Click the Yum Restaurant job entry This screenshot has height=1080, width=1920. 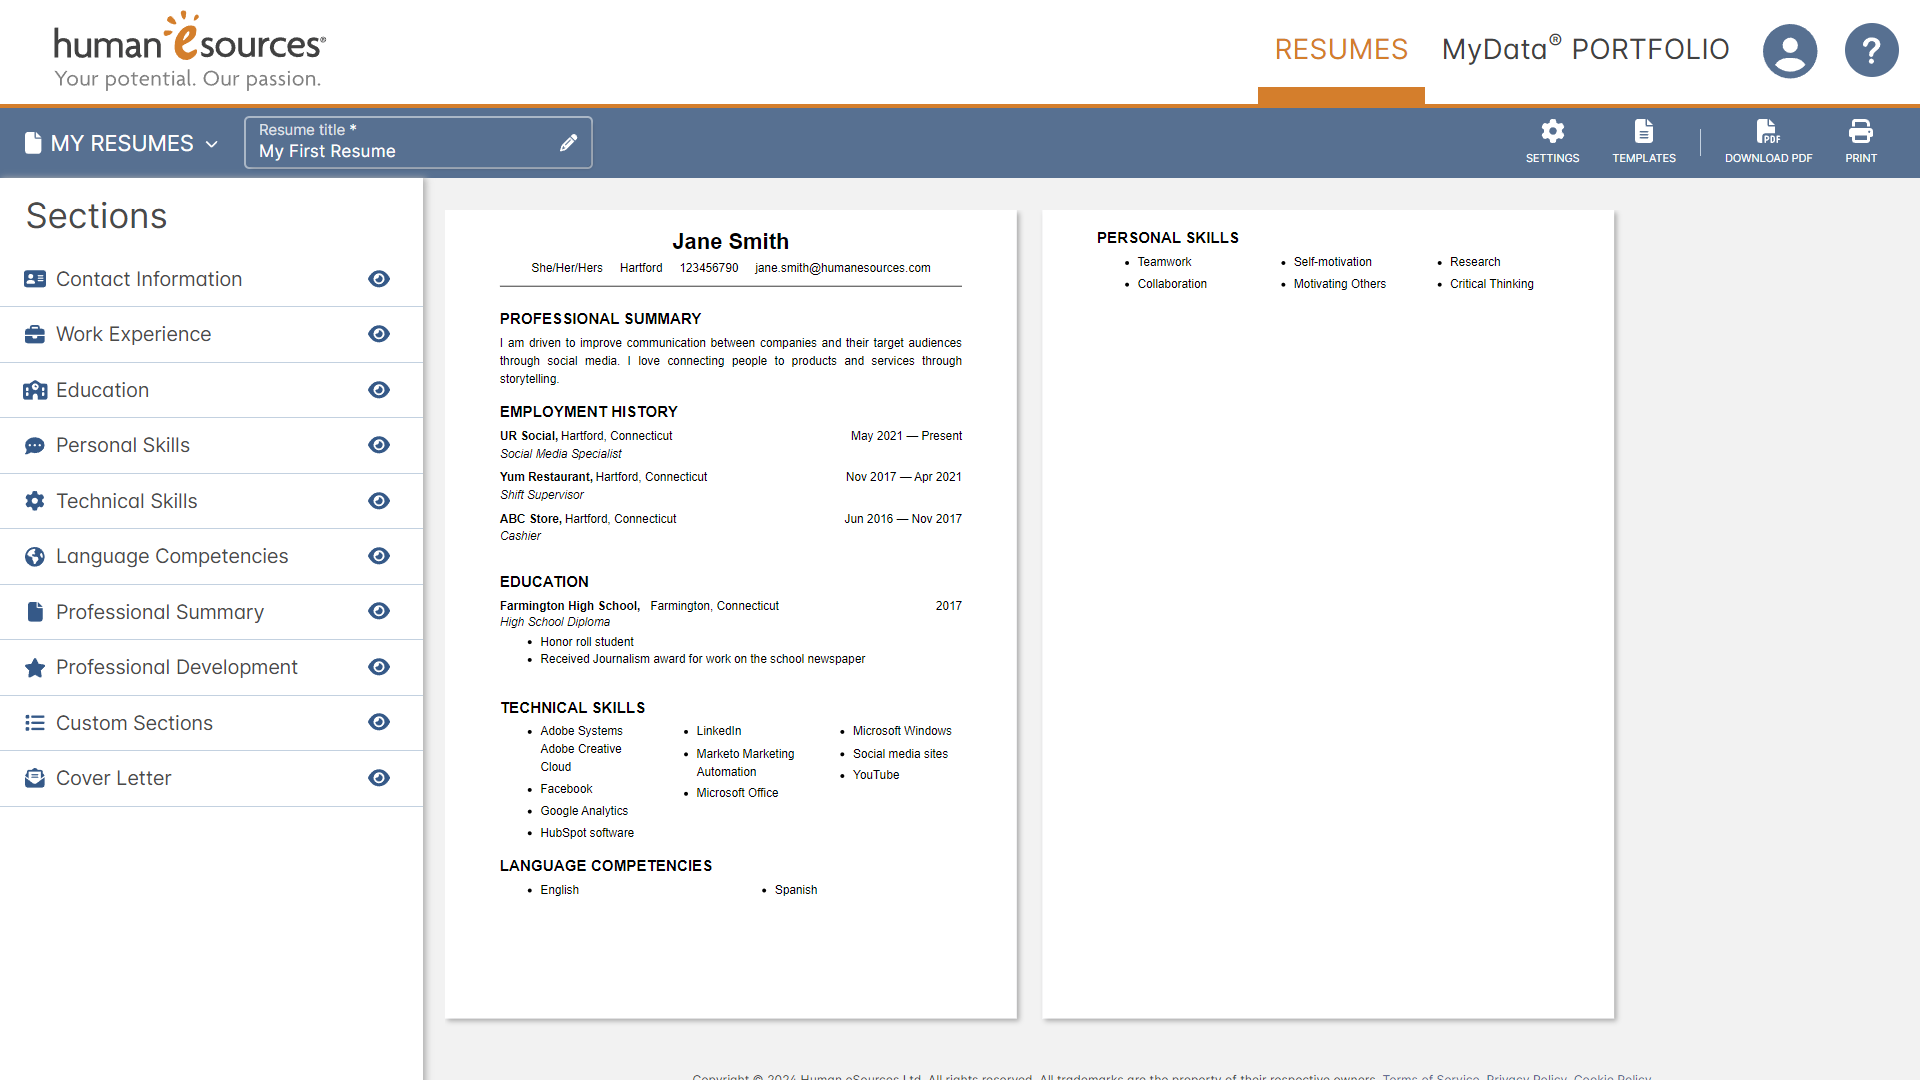tap(731, 486)
